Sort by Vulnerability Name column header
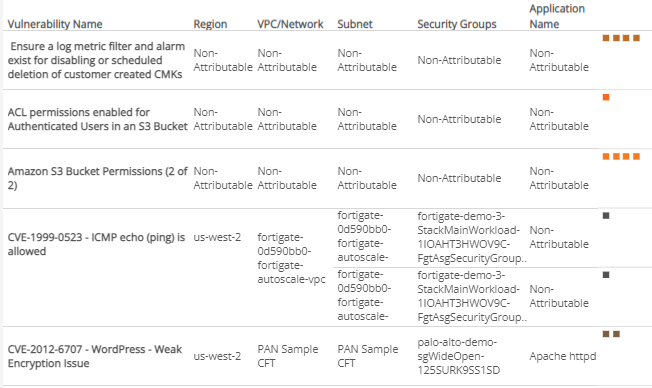The width and height of the screenshot is (652, 388). [55, 24]
